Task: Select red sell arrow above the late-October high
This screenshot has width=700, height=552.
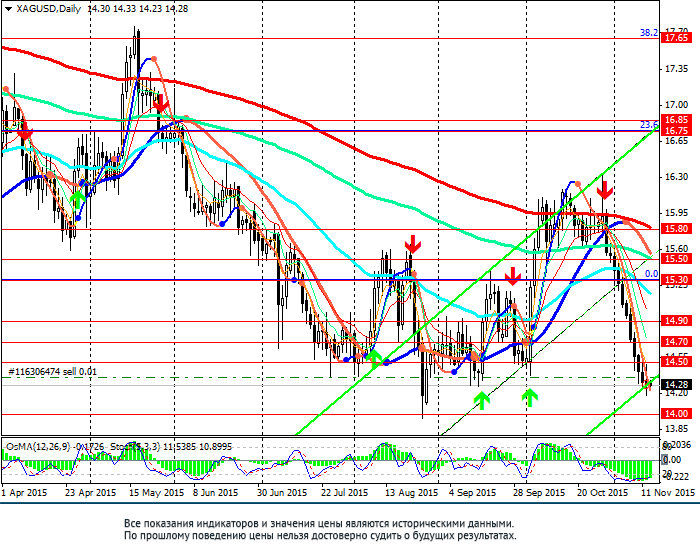Action: pos(605,190)
